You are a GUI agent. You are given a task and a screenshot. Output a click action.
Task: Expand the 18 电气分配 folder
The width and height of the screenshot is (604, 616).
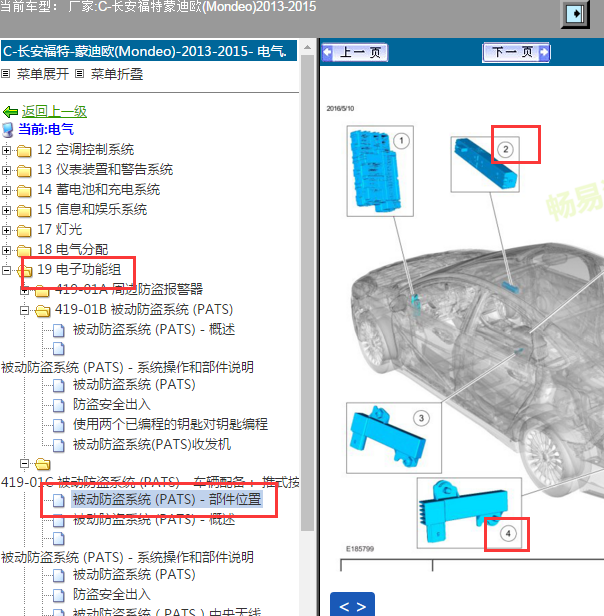[6, 250]
